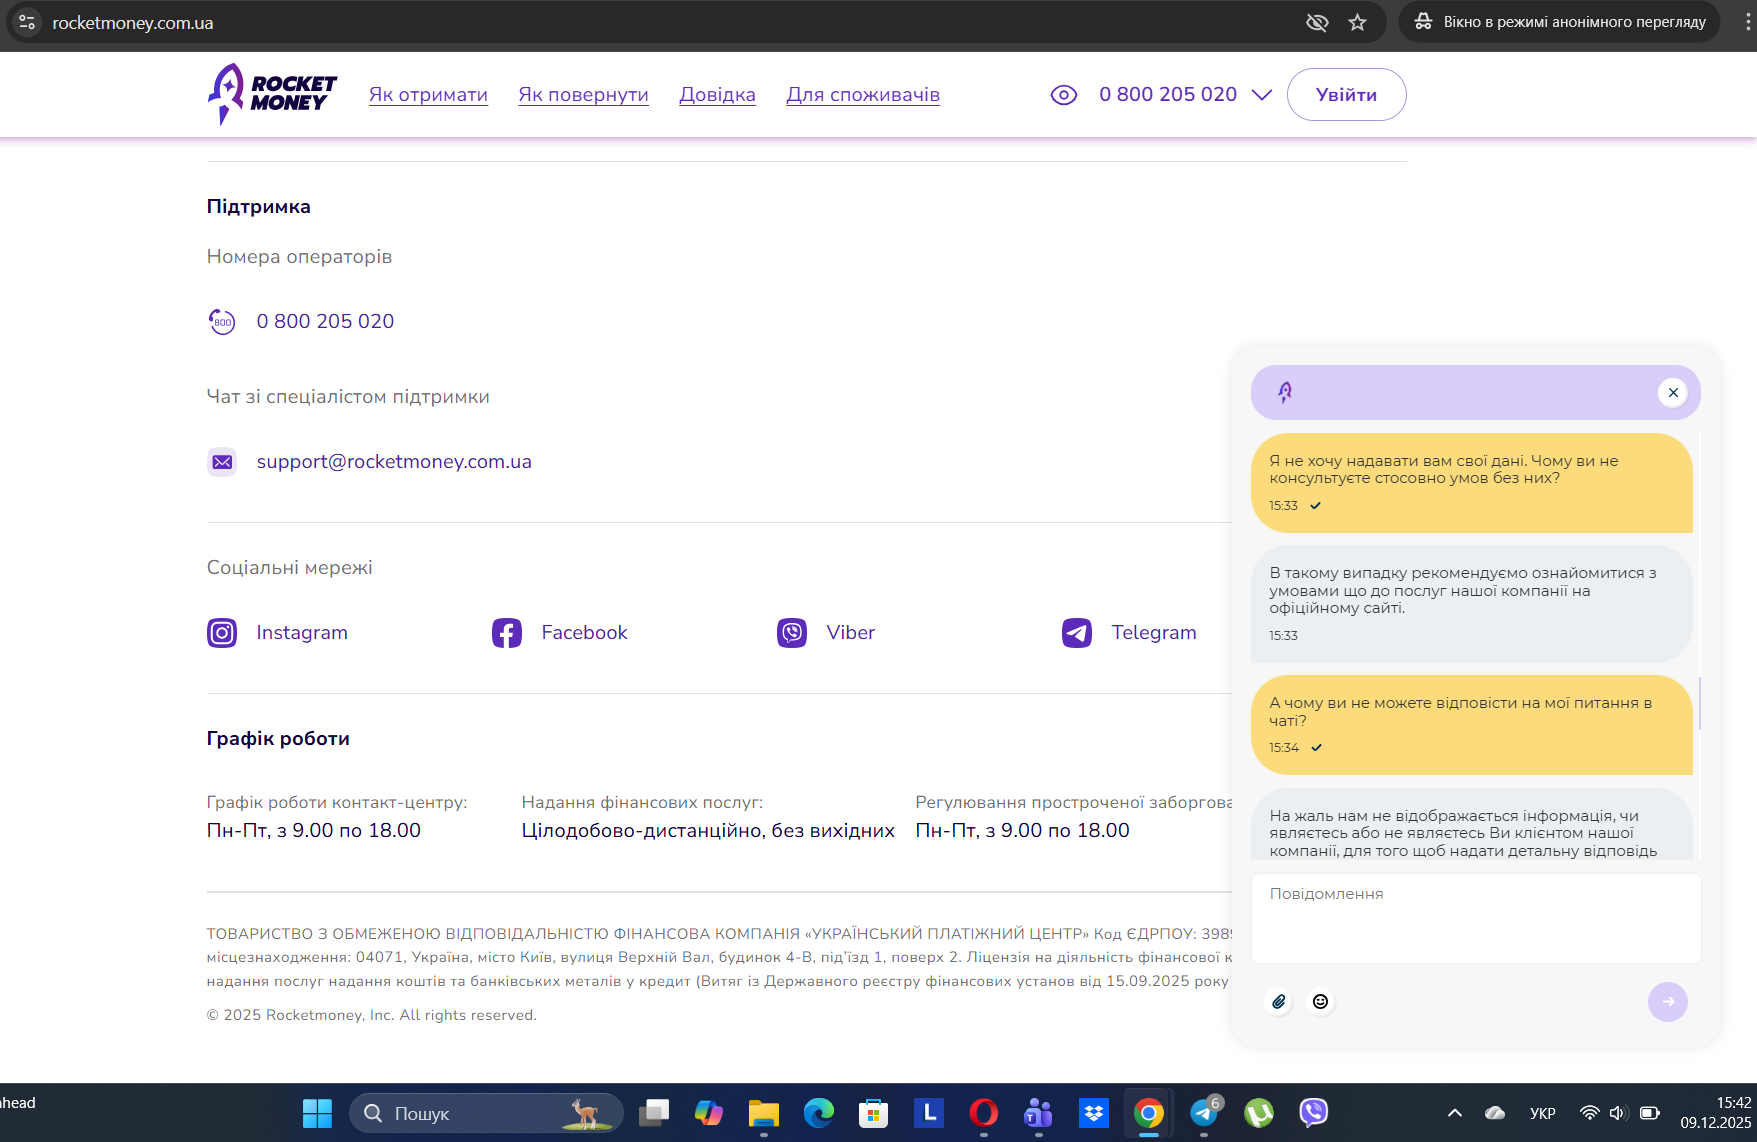Click the incognito mode indicator
This screenshot has height=1142, width=1757.
point(1560,22)
